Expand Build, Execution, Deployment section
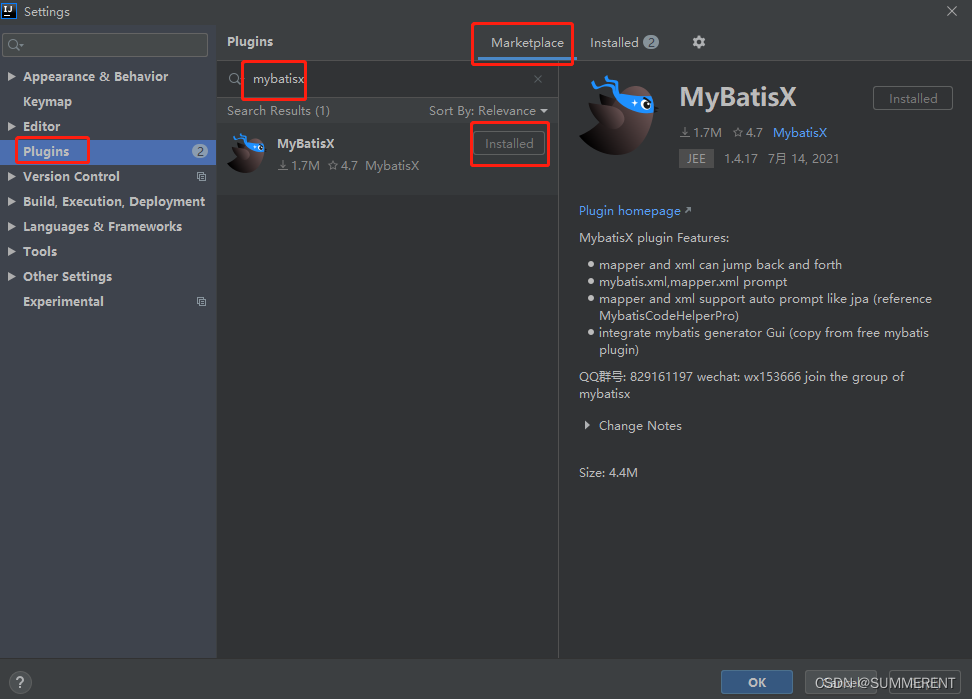 click(11, 201)
